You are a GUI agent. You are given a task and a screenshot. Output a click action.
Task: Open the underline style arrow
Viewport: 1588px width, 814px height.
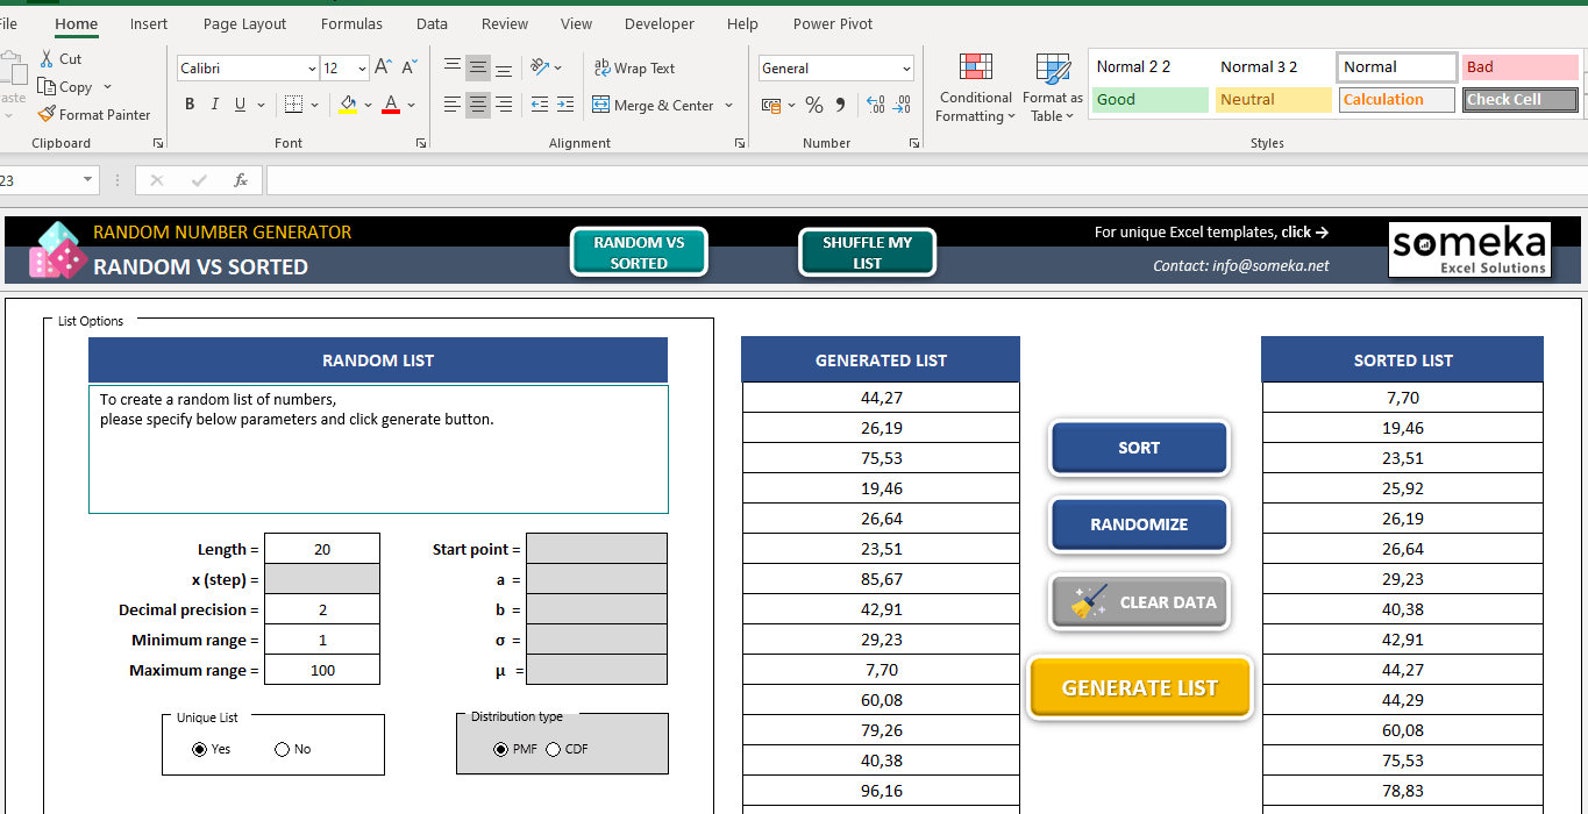click(x=261, y=104)
